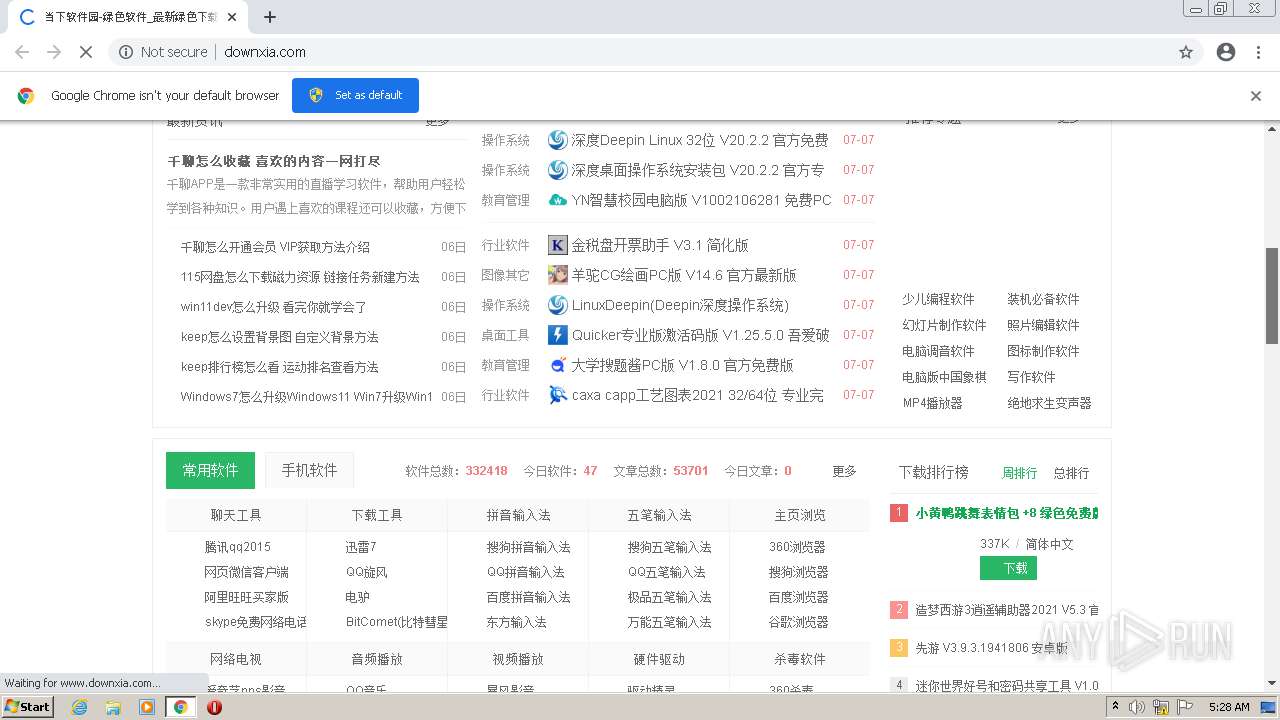Click the scrollbar down arrow
This screenshot has width=1280, height=720.
point(1272,684)
